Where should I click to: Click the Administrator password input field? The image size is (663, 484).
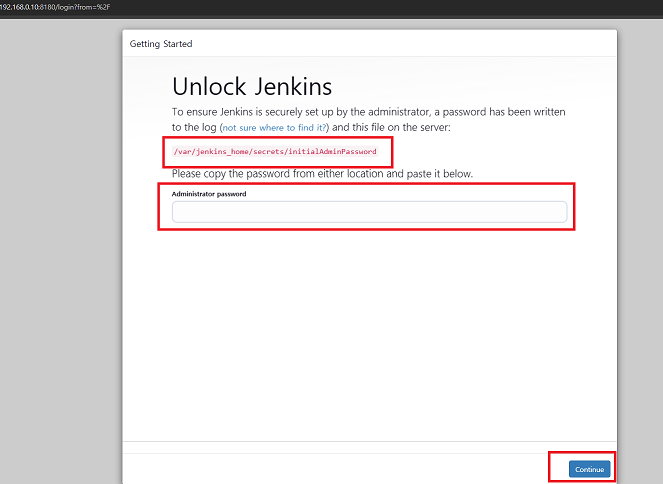[x=369, y=212]
